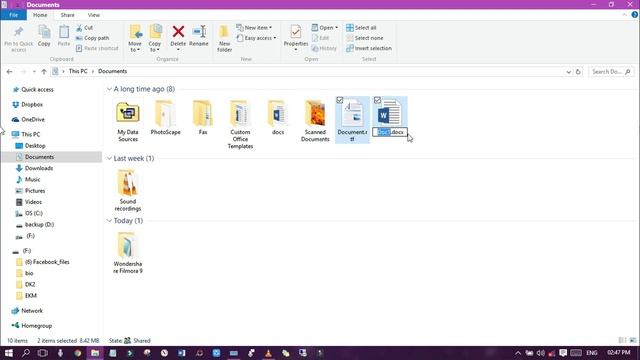Uncheck the Document.rtf item checkbox
Image resolution: width=640 pixels, height=360 pixels.
tap(340, 100)
